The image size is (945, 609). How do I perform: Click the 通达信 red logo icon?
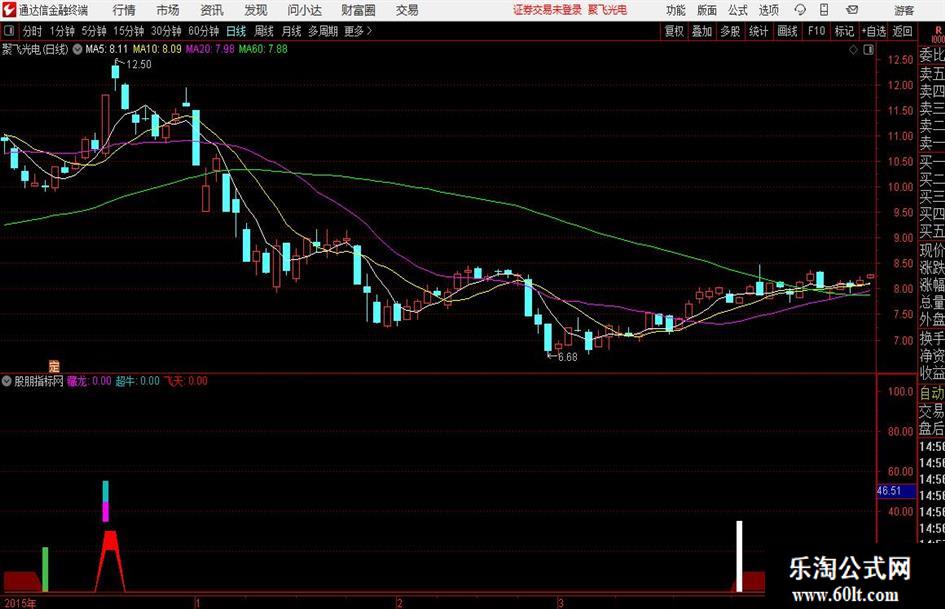(x=9, y=10)
